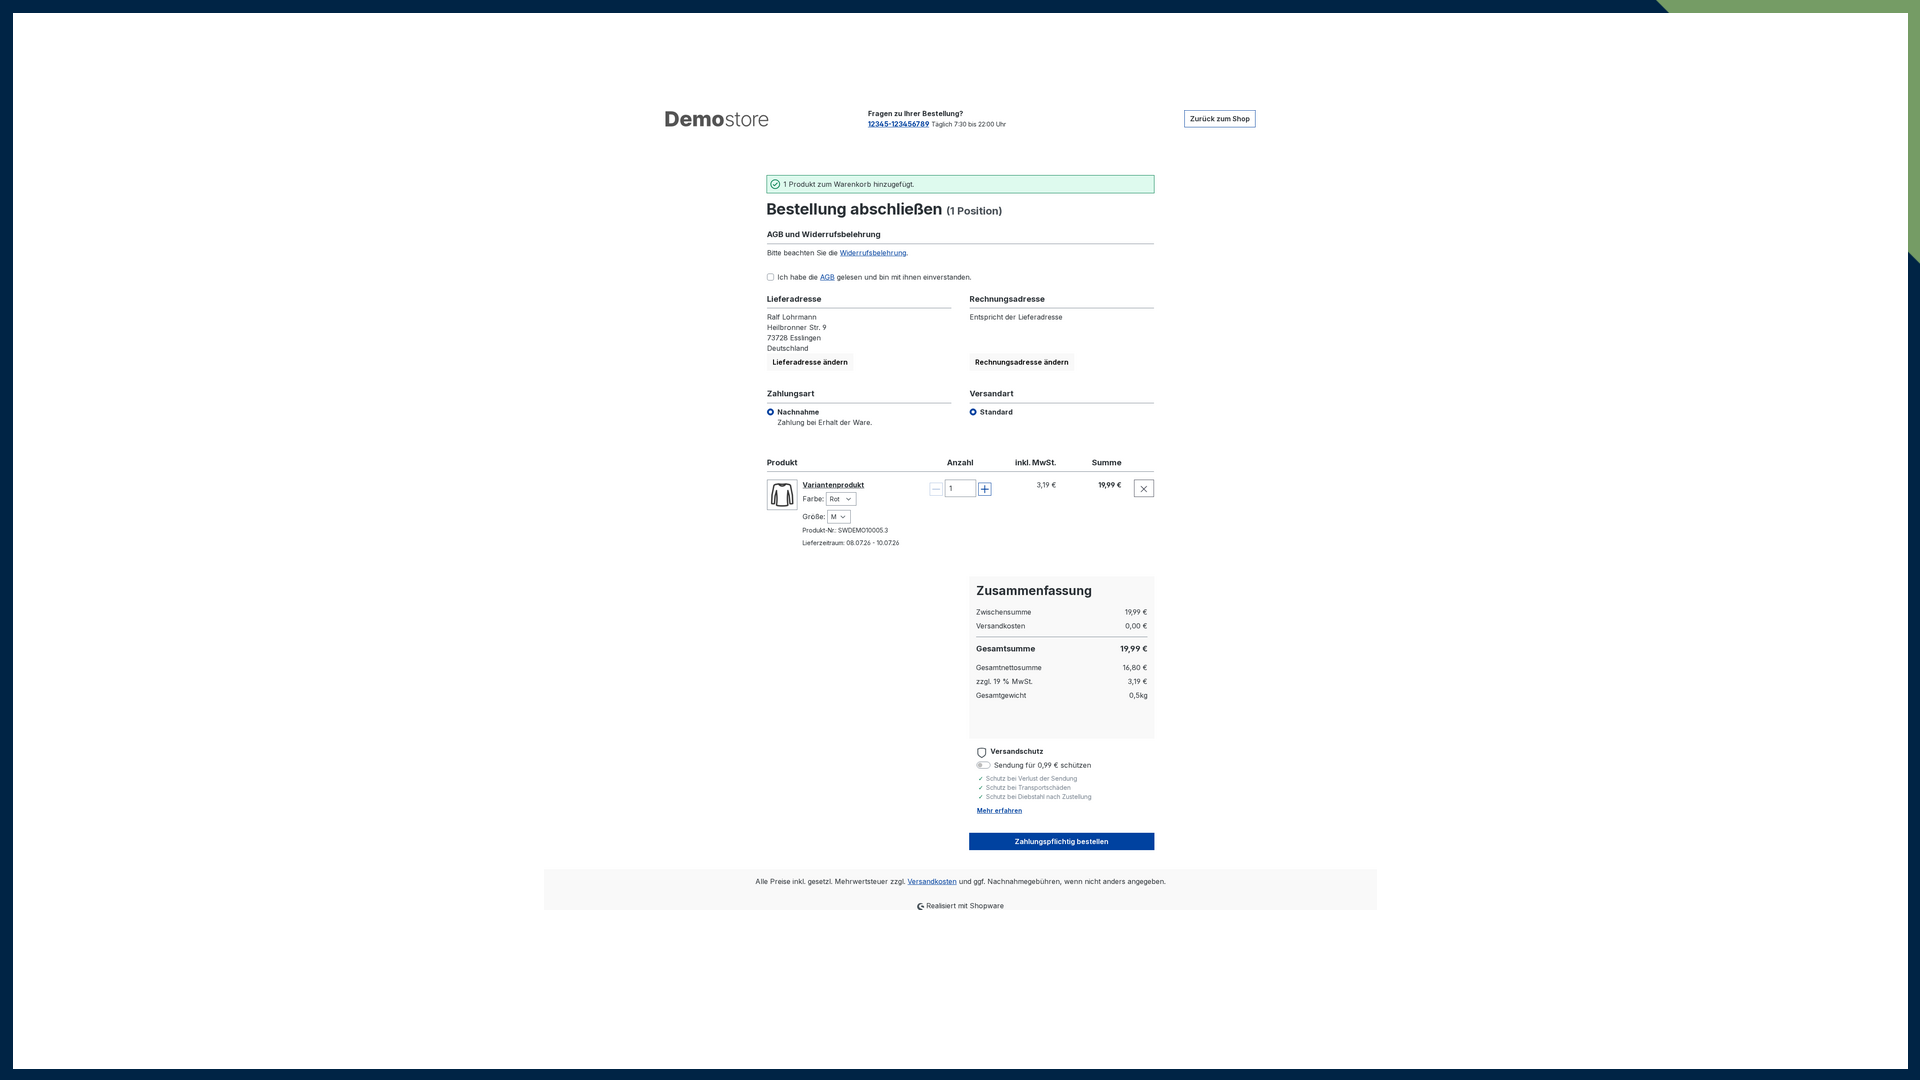Viewport: 1920px width, 1080px height.
Task: Click the Versandkosten value 0,00 €
Action: coord(1136,626)
